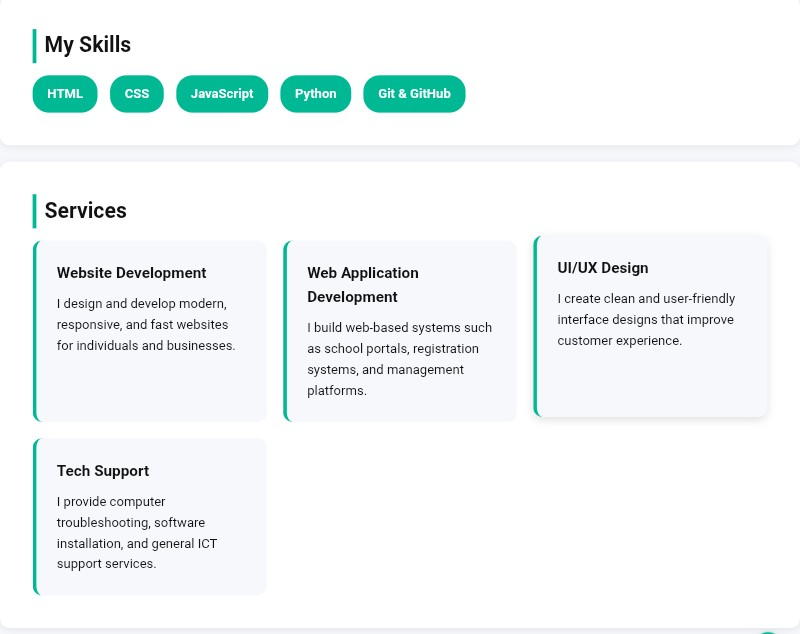Select the Git & GitHub skill badge
The image size is (800, 634).
pyautogui.click(x=414, y=93)
